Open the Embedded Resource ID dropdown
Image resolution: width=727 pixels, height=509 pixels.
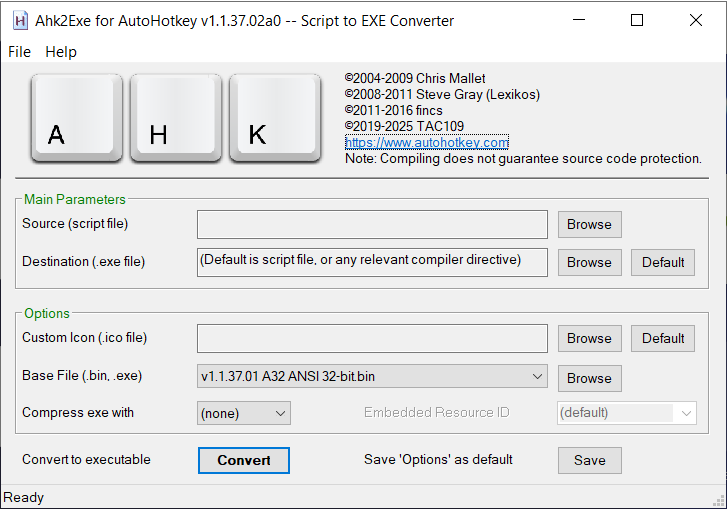pyautogui.click(x=626, y=413)
